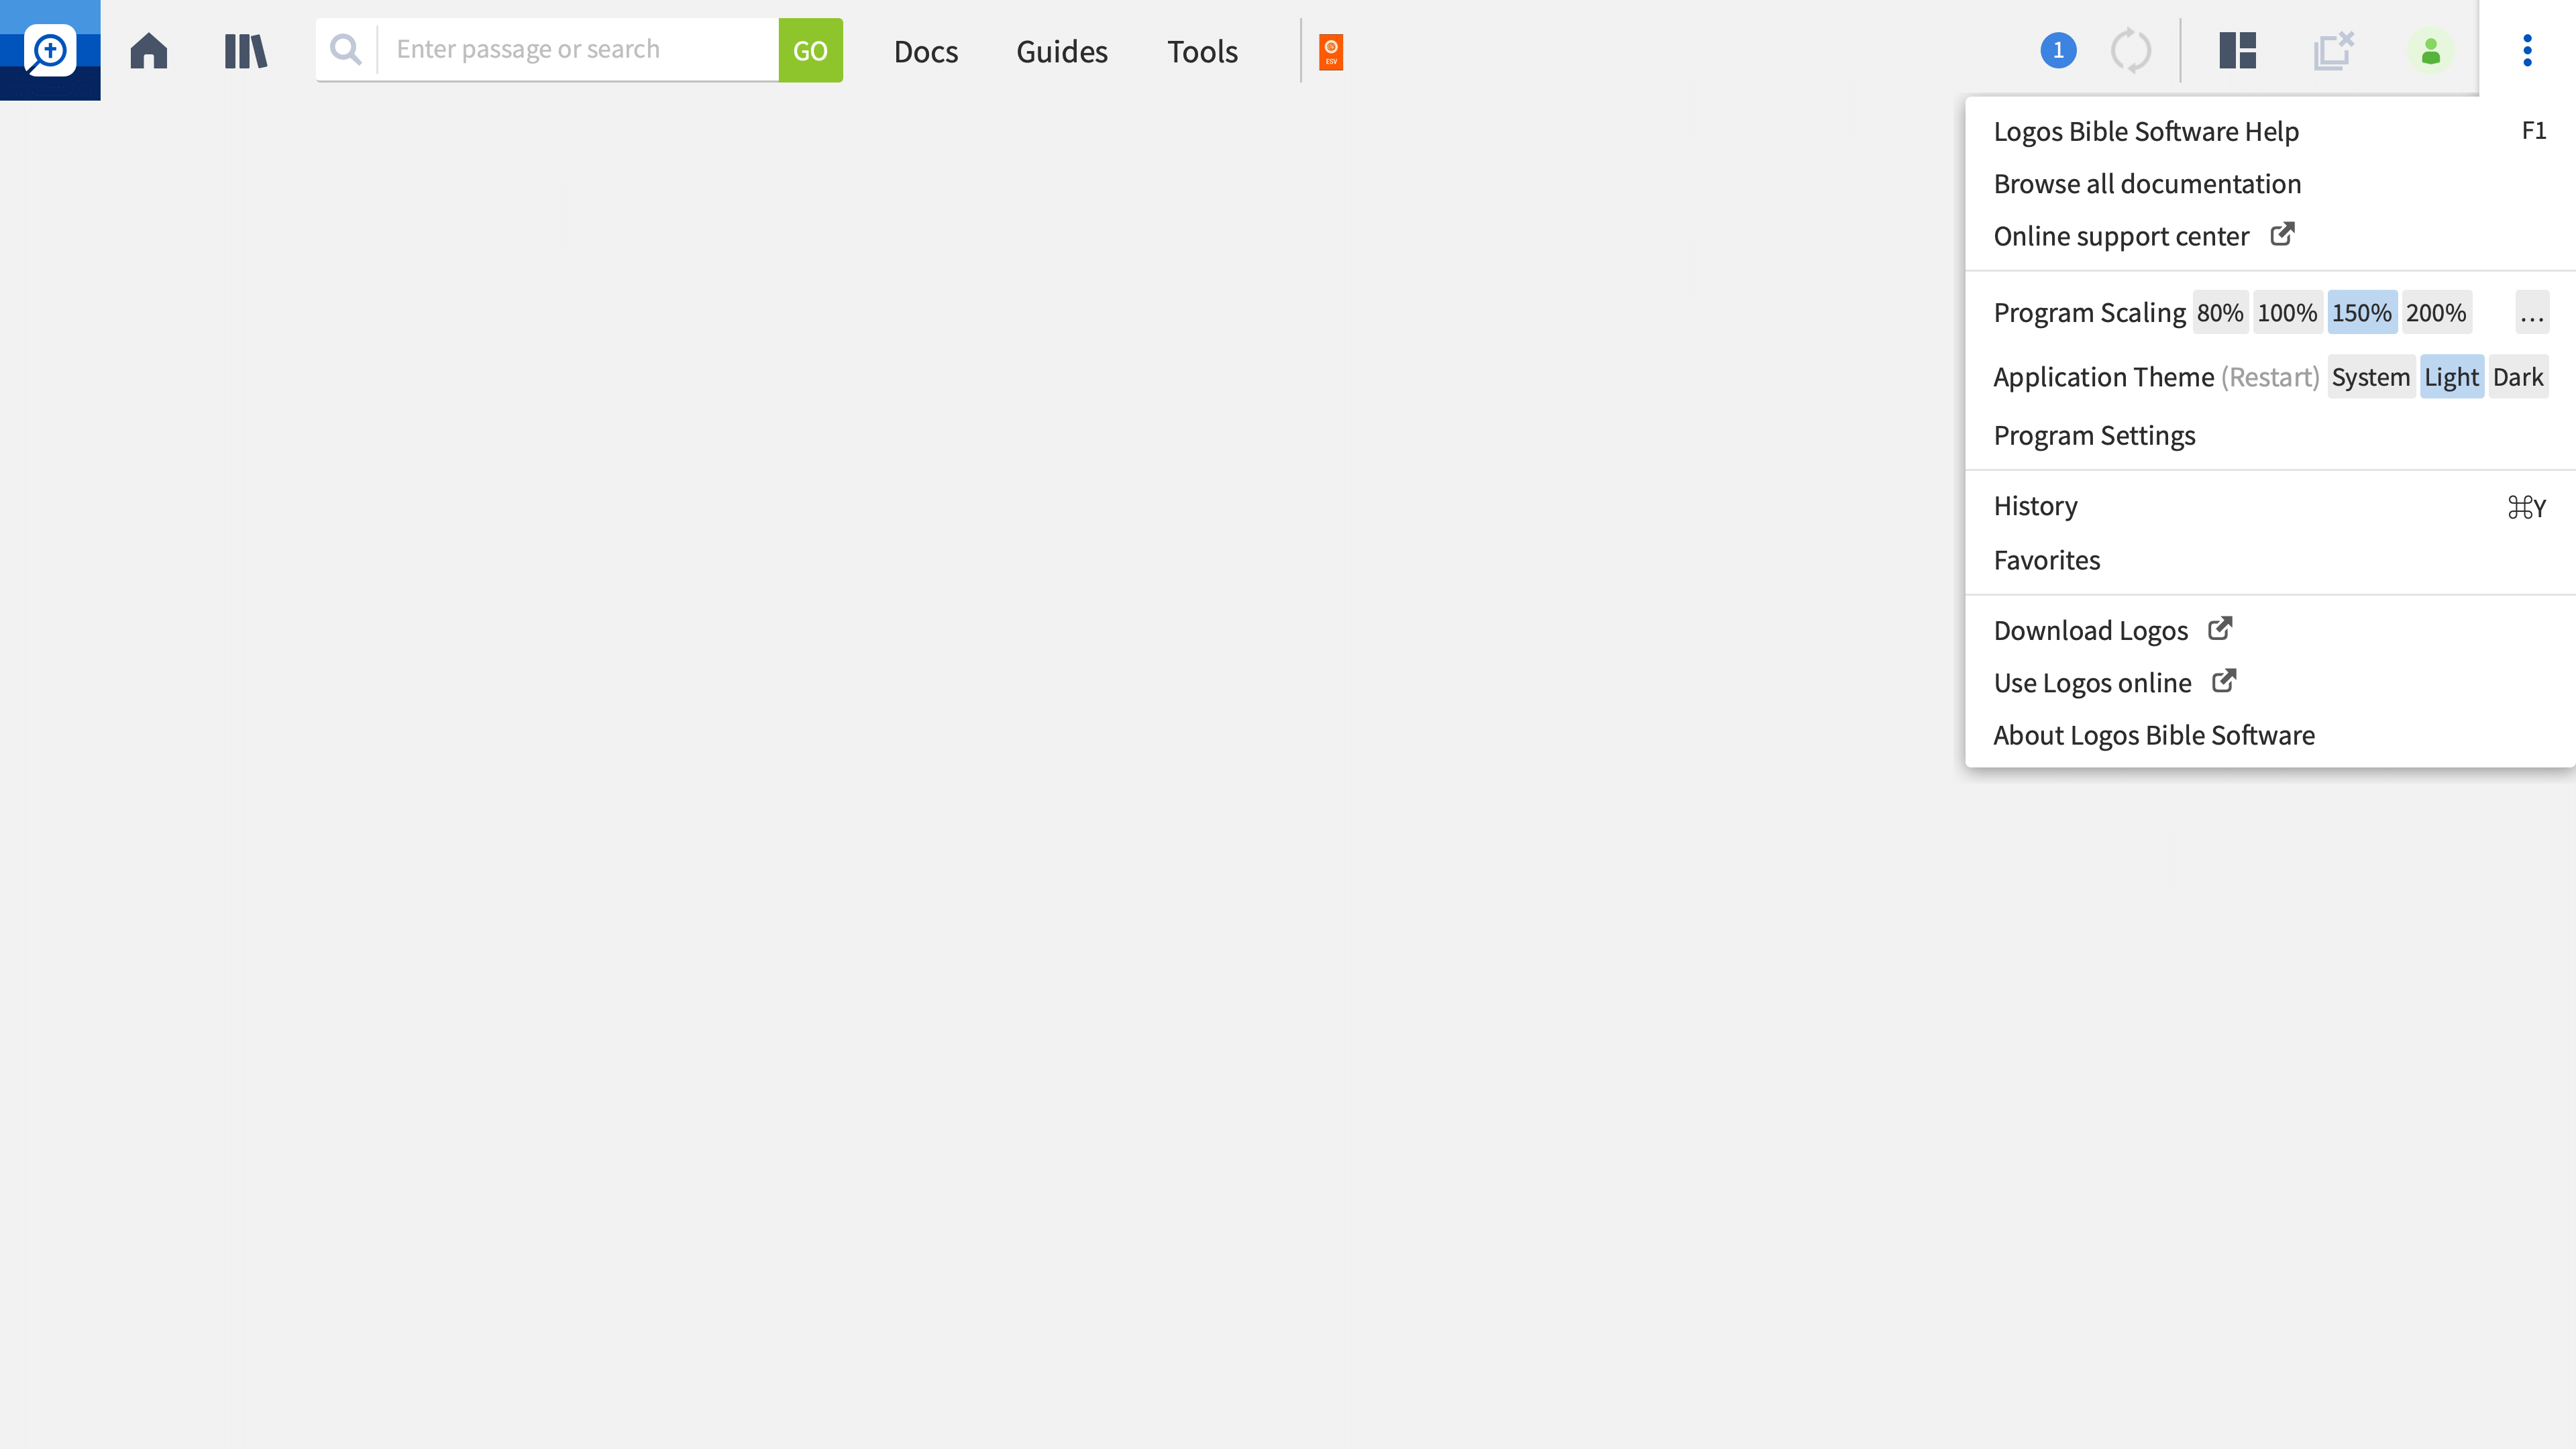Open the Layouts panel icon
The image size is (2576, 1449).
(x=2237, y=50)
